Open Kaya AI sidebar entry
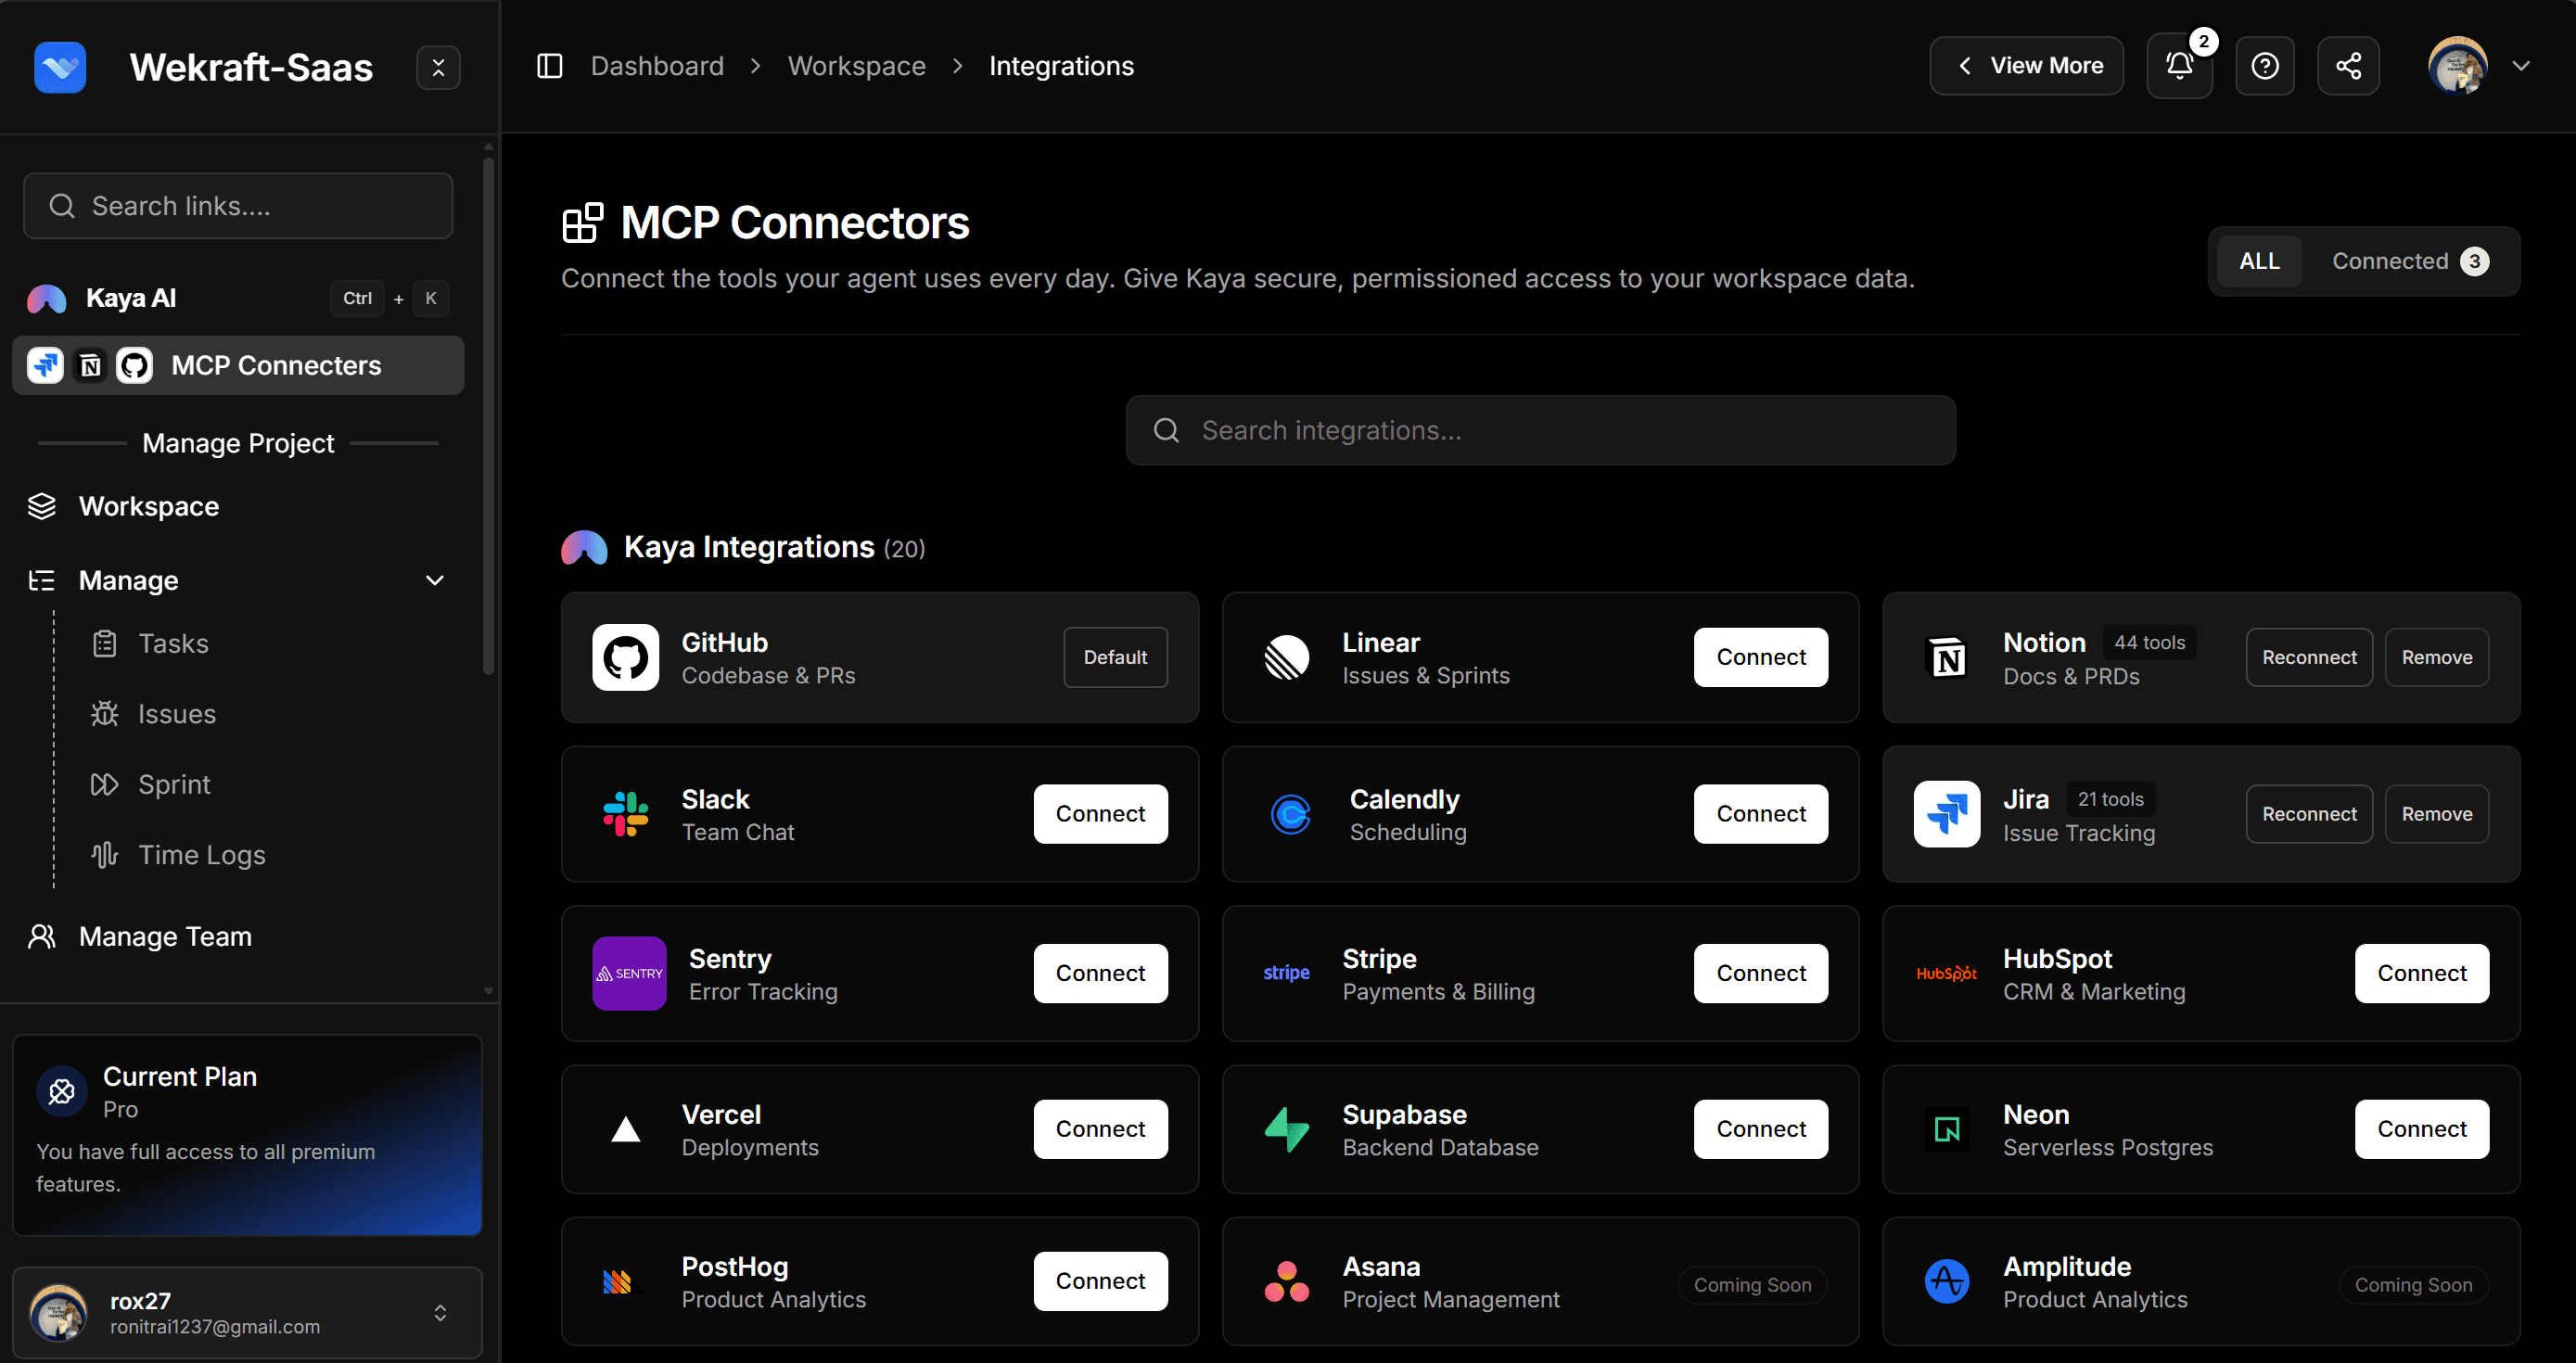This screenshot has height=1363, width=2576. (x=238, y=298)
